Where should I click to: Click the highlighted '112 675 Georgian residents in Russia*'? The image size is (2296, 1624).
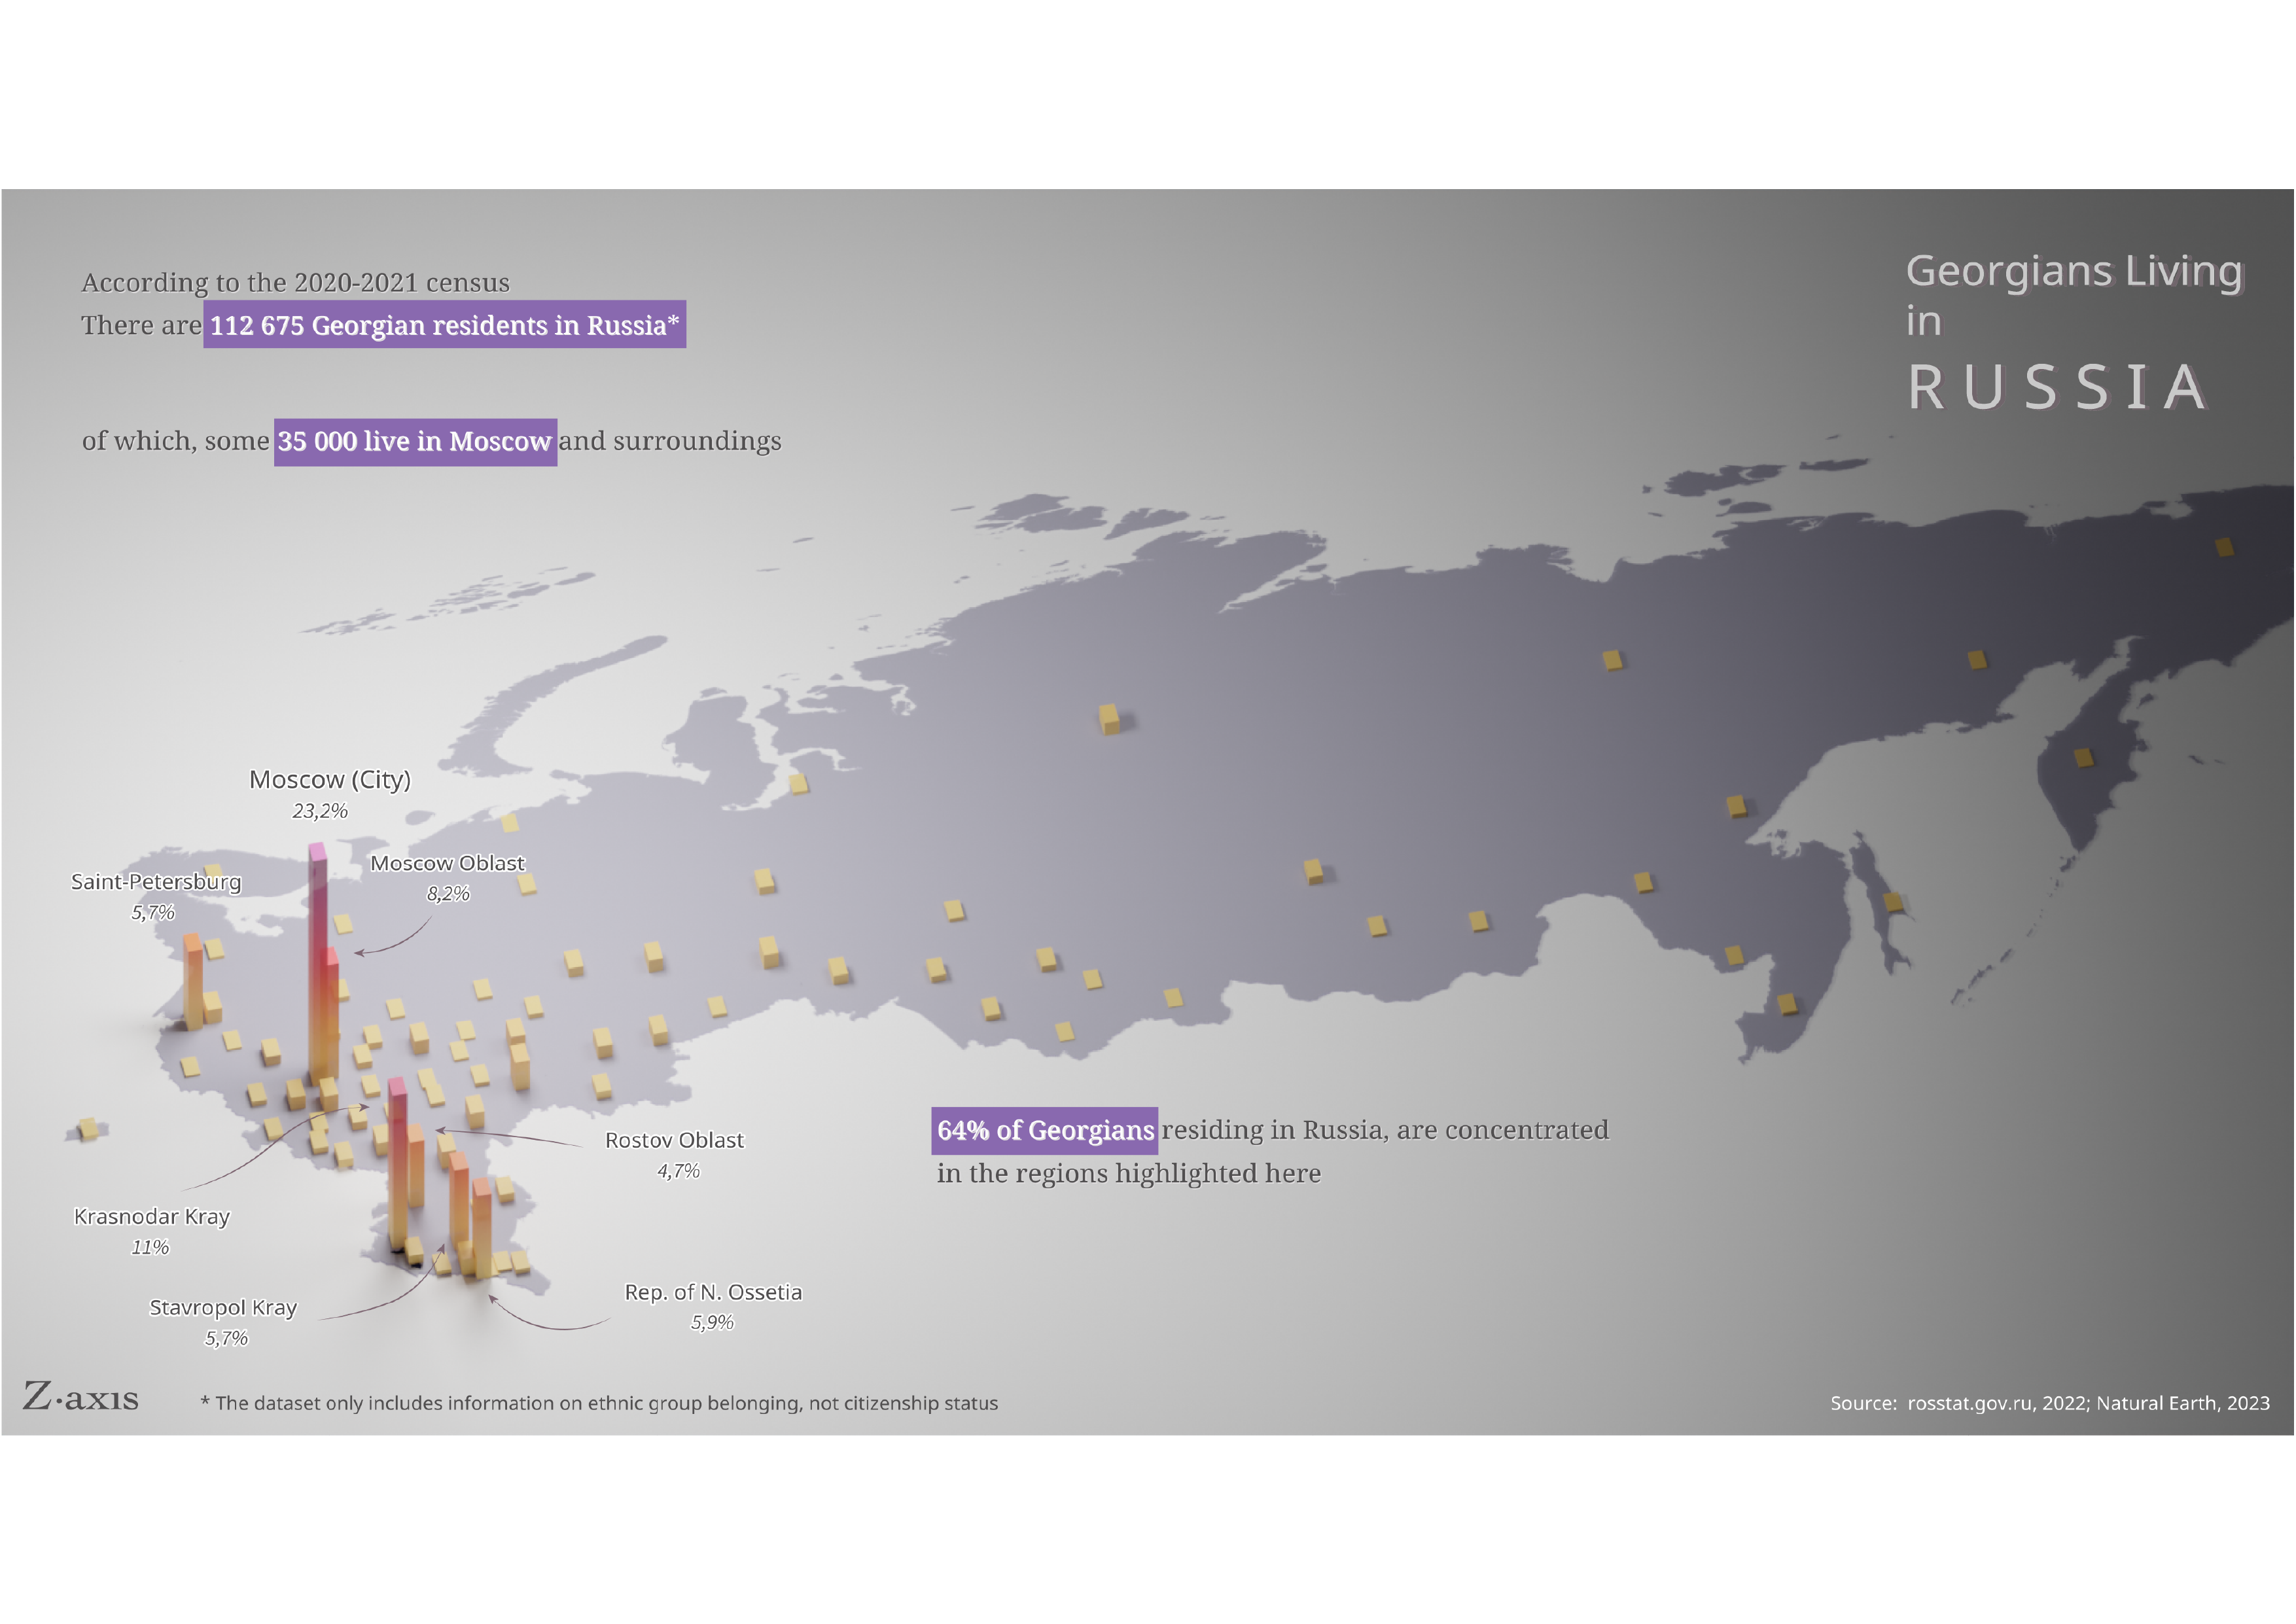(x=444, y=325)
